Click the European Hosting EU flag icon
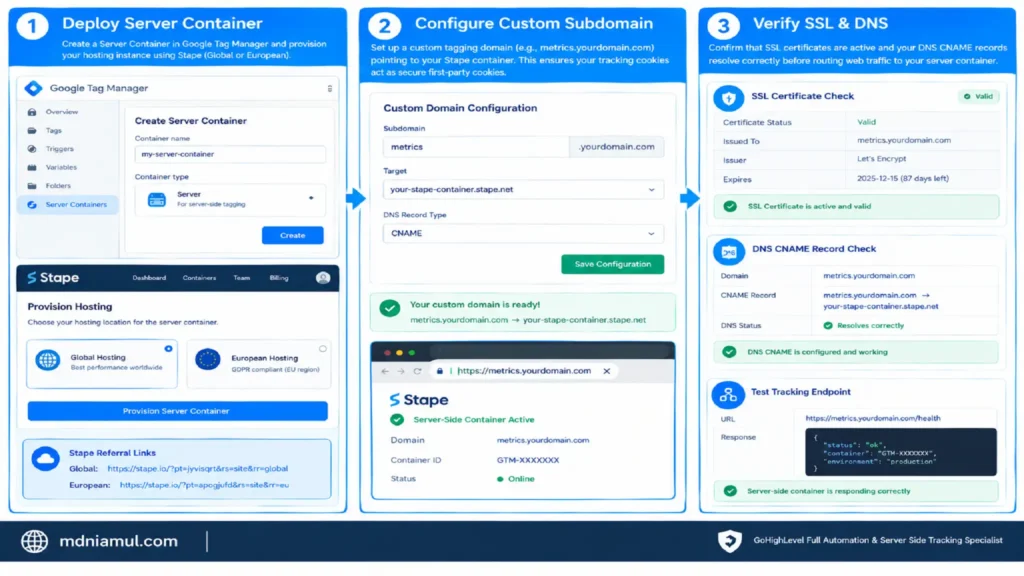 tap(208, 360)
